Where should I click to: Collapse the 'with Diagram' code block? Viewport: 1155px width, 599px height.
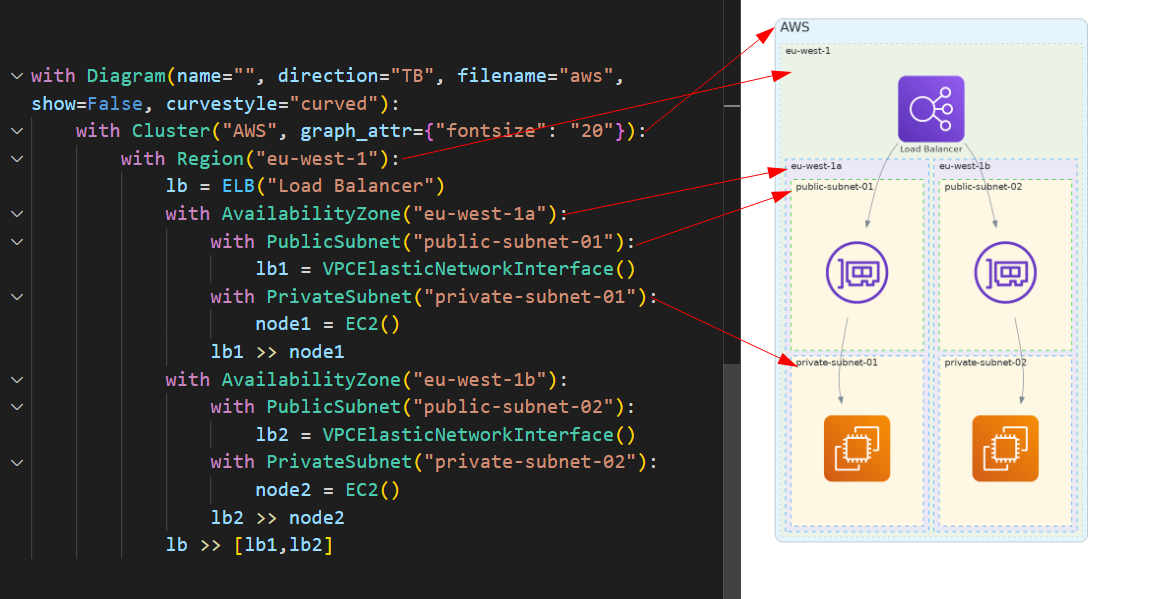point(16,76)
